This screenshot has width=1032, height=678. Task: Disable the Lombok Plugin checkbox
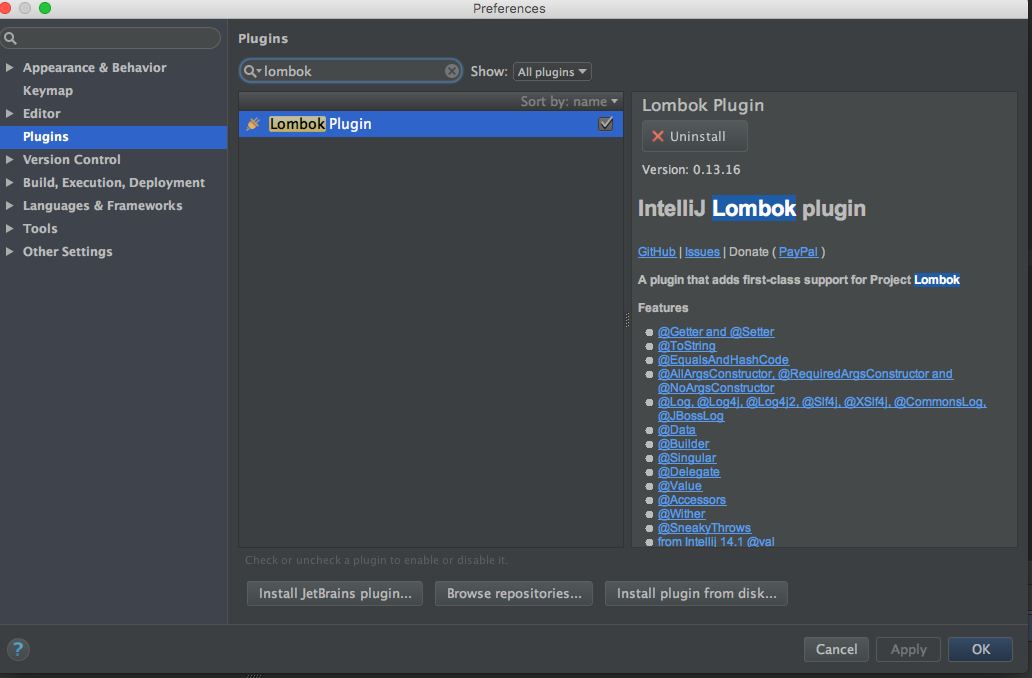click(x=606, y=124)
